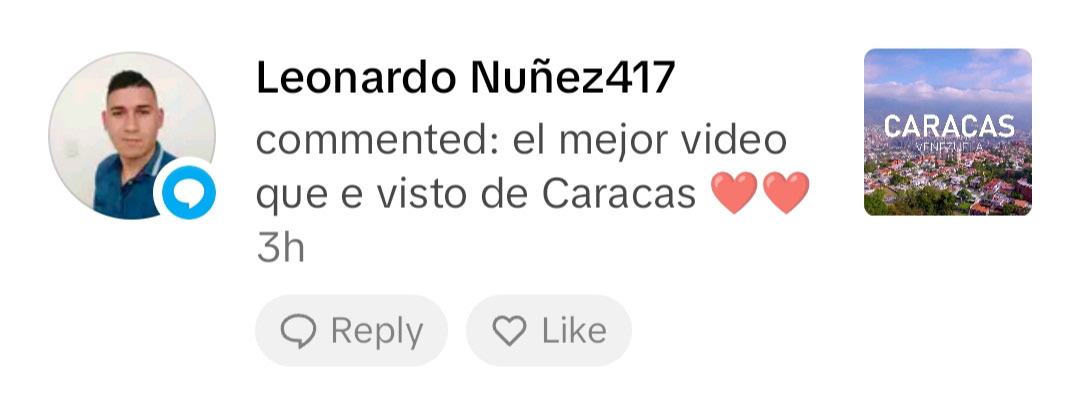Screen dimensions: 1080x416
Task: Click the 3h timestamp
Action: (x=280, y=249)
